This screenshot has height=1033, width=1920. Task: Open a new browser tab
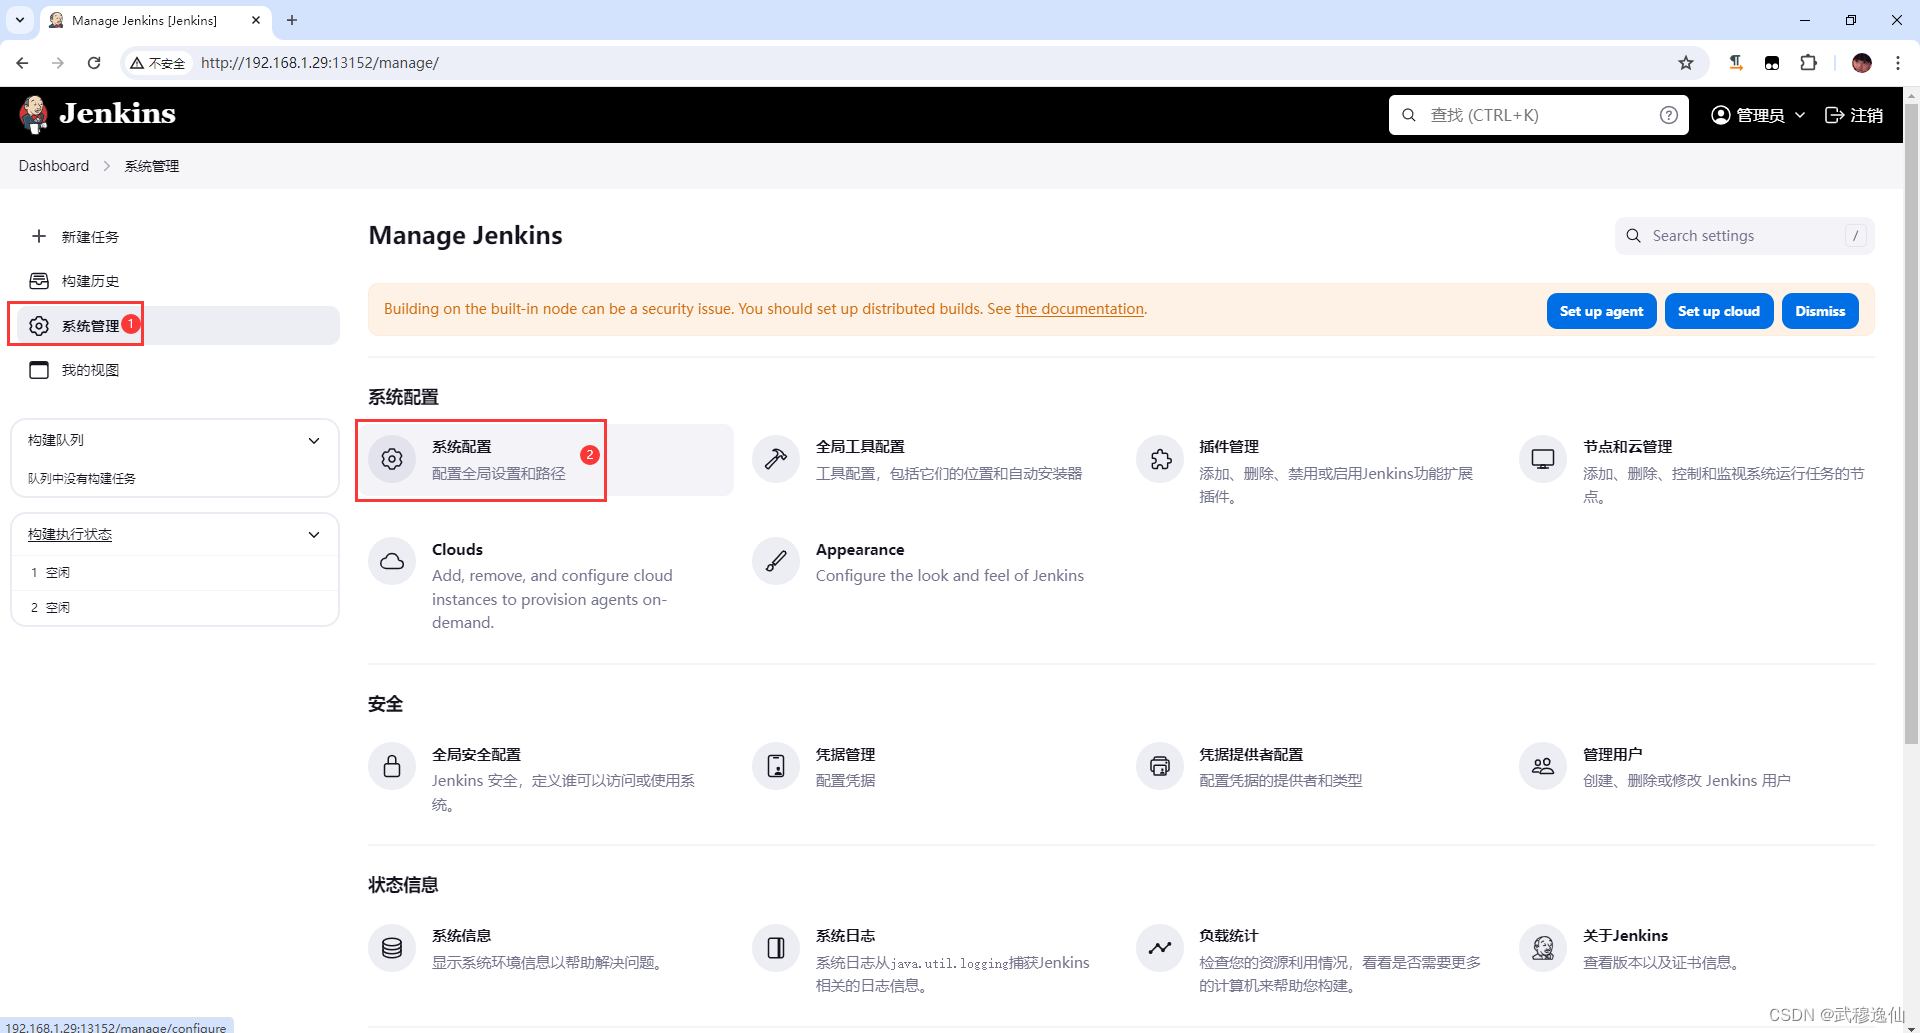click(292, 20)
